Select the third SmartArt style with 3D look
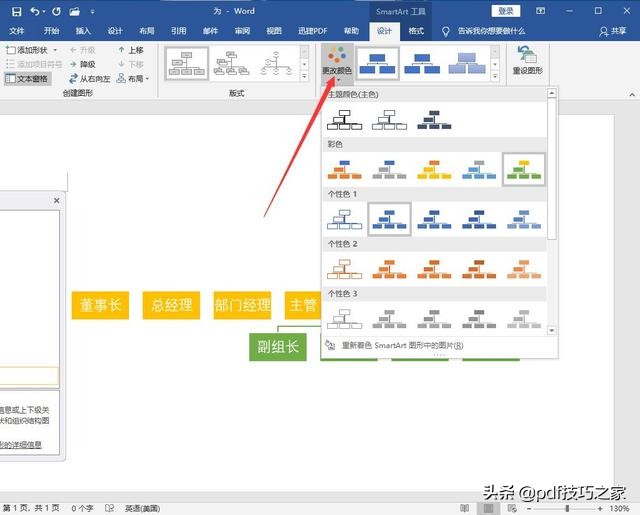The width and height of the screenshot is (640, 515). point(467,63)
